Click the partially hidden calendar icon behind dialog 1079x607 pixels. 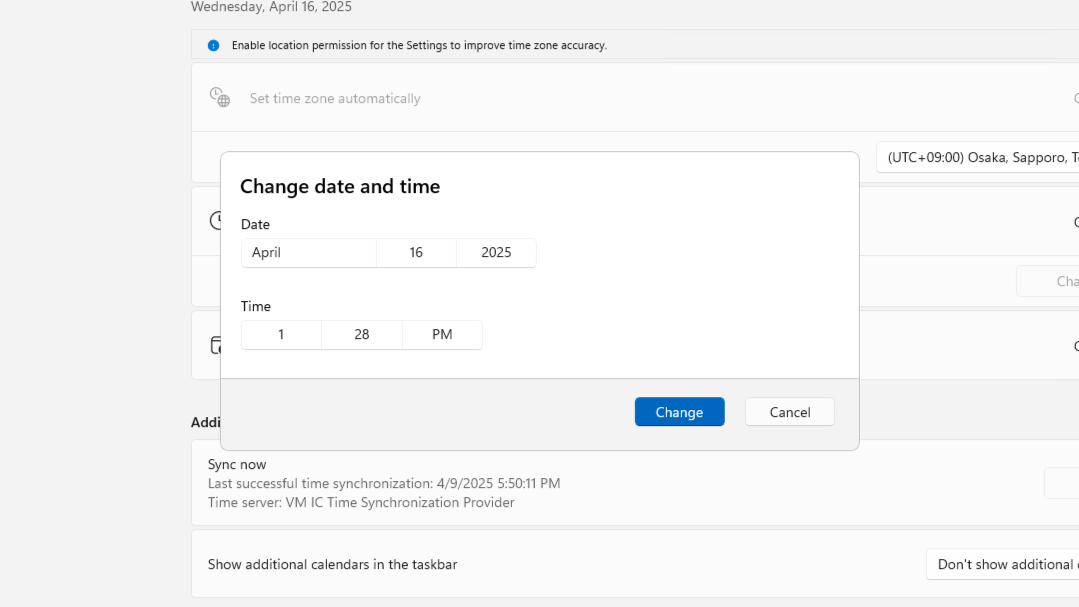(214, 345)
